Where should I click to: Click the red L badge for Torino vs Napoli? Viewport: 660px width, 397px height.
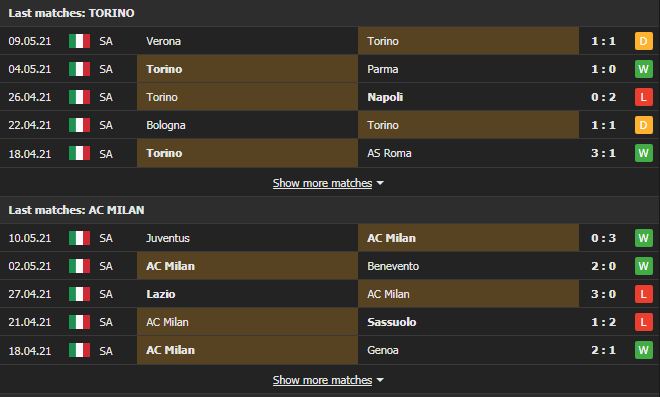[x=644, y=97]
